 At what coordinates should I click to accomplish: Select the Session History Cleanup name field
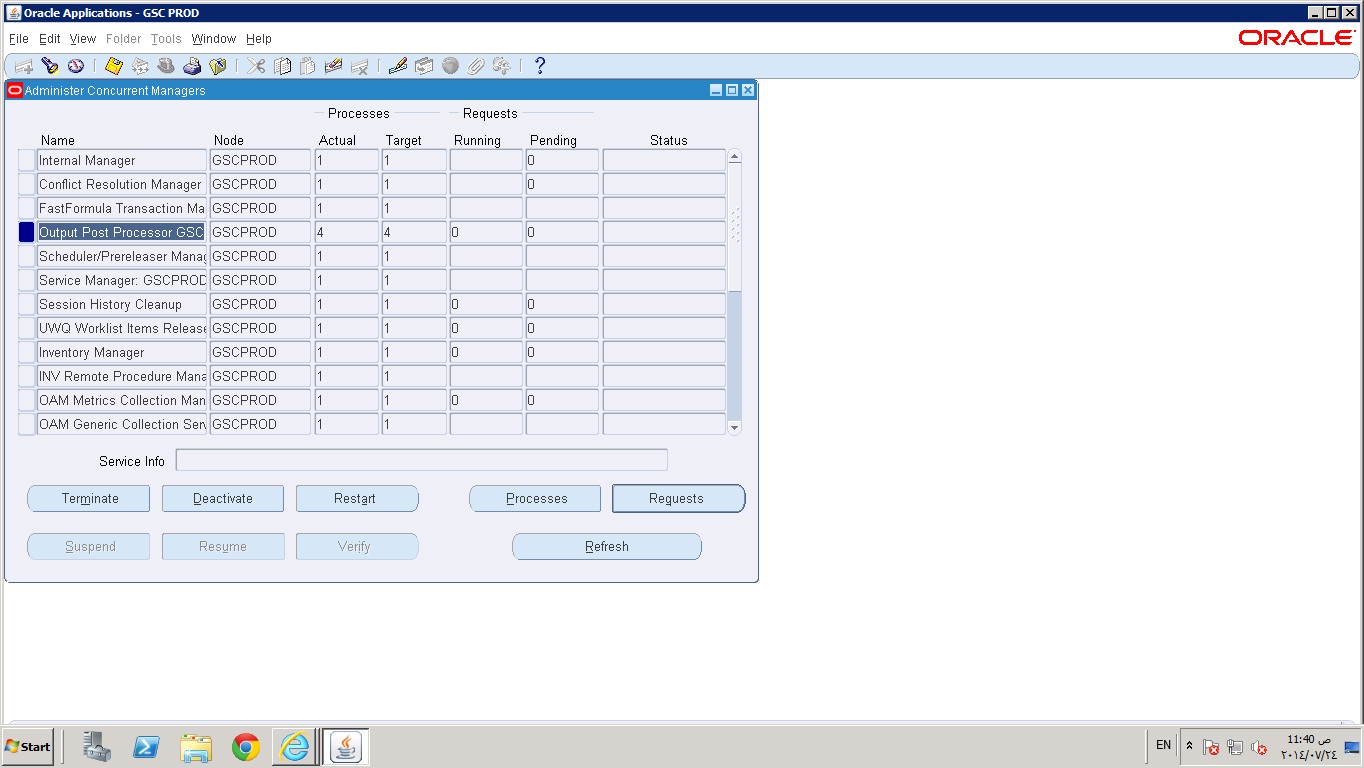click(x=122, y=304)
